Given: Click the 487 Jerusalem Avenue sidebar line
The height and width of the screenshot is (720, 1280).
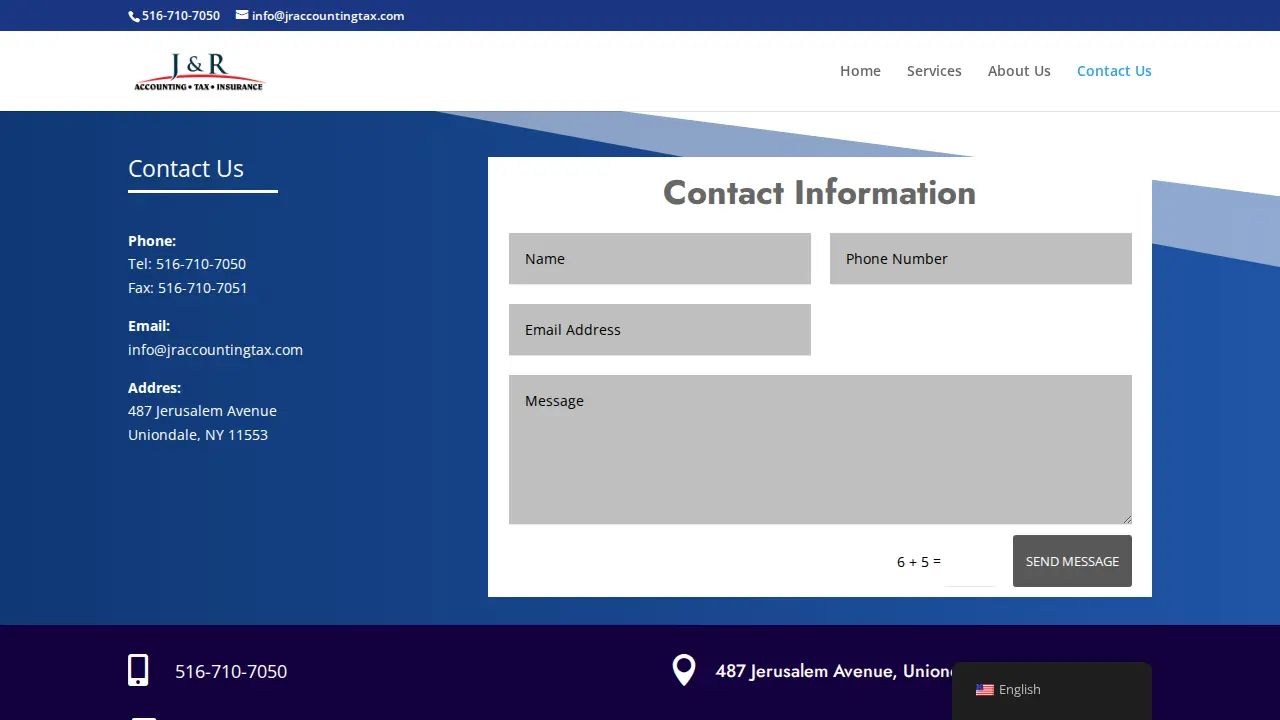Looking at the screenshot, I should pos(202,411).
